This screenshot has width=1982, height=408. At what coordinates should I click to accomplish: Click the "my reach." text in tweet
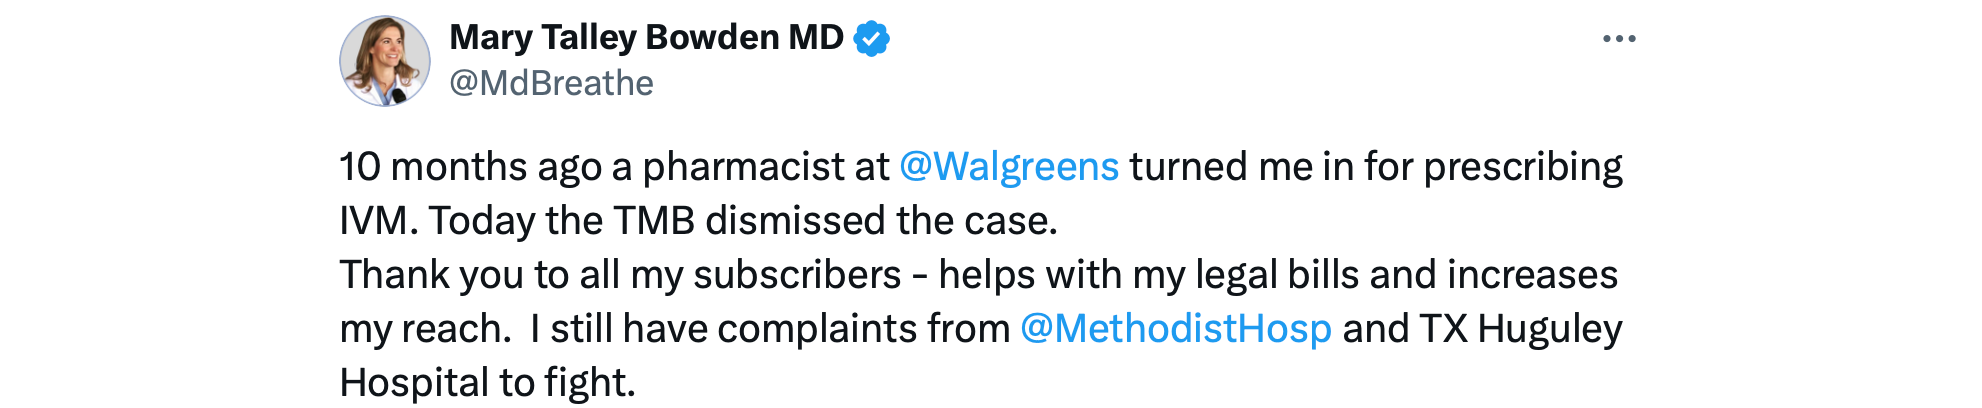[x=425, y=329]
